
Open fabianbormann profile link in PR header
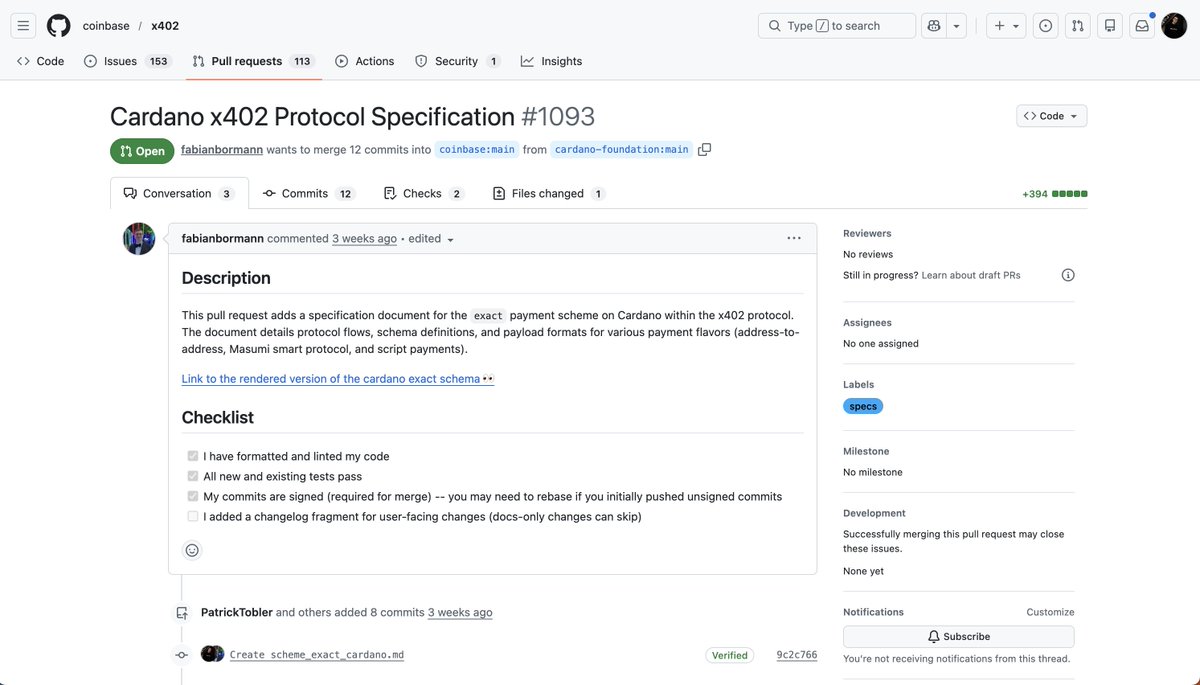coord(222,150)
